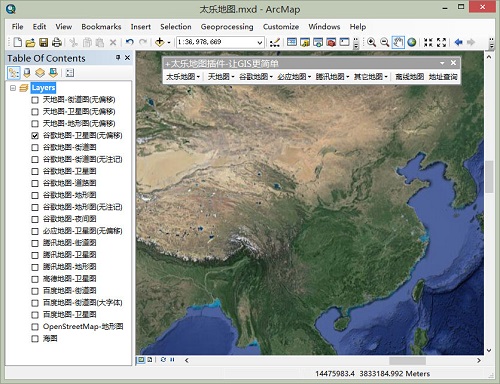500x384 pixels.
Task: Click the Undo arrow icon
Action: [129, 42]
